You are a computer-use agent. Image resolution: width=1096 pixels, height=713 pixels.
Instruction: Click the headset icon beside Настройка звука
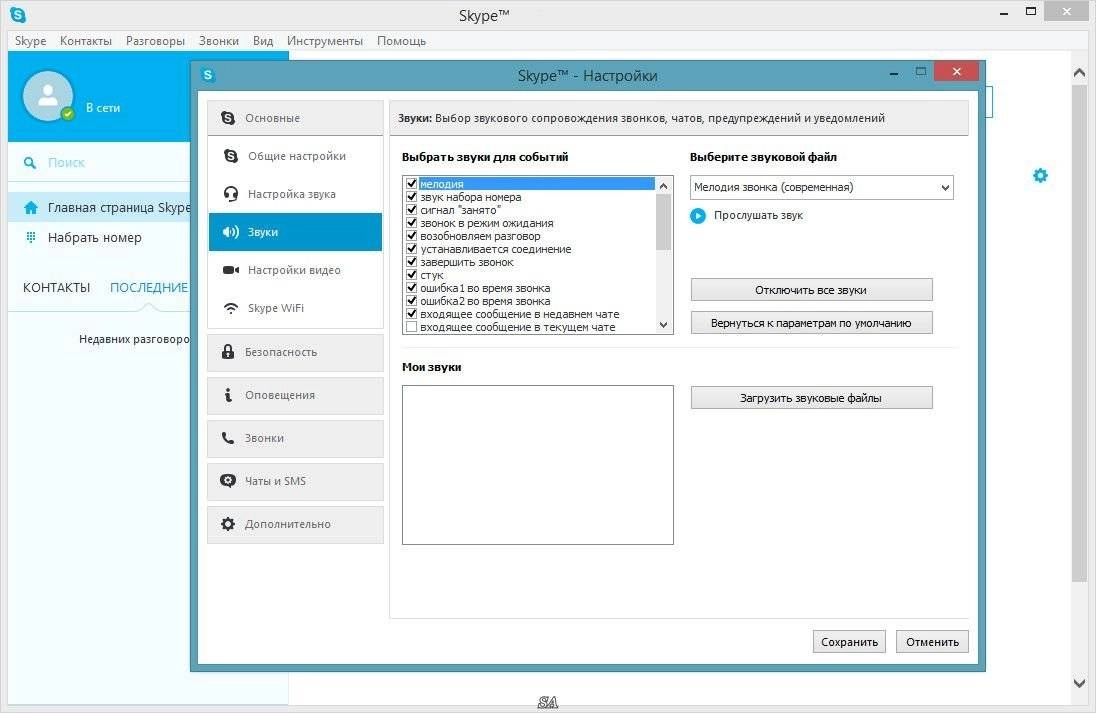click(x=231, y=194)
